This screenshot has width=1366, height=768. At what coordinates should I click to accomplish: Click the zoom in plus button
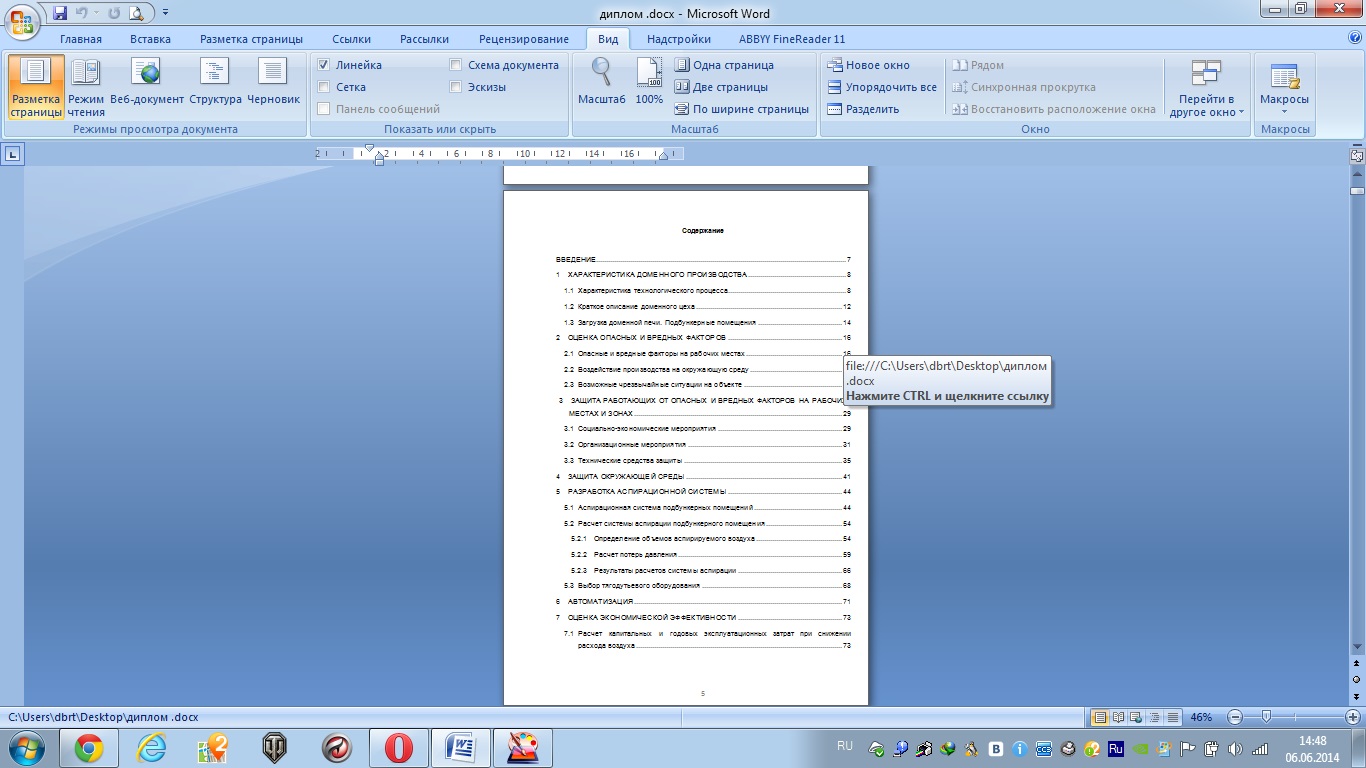pyautogui.click(x=1353, y=717)
